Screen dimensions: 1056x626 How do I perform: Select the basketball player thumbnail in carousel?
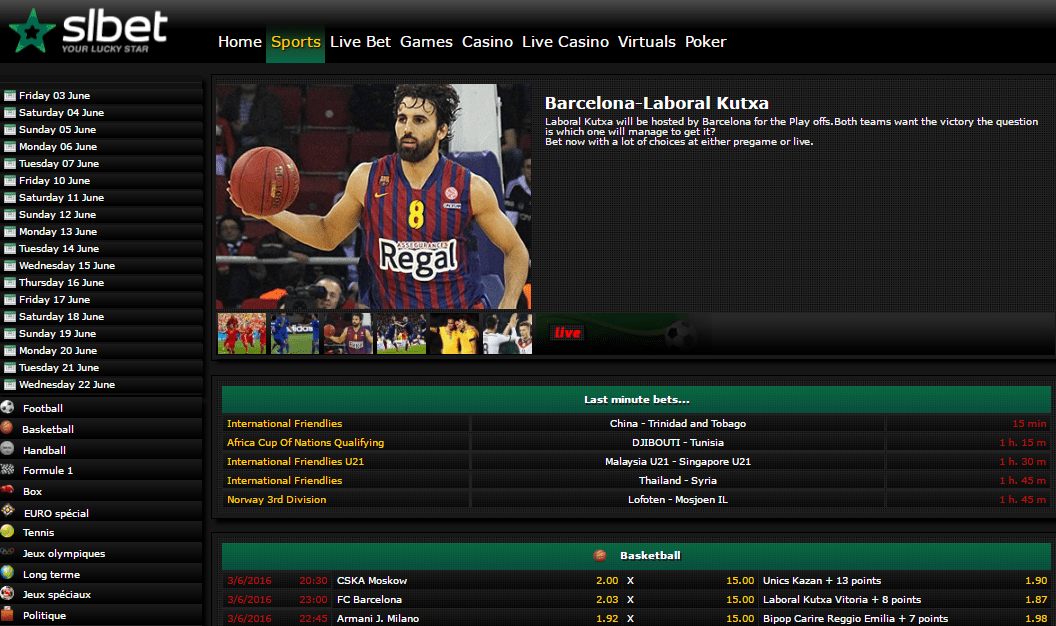click(x=348, y=334)
